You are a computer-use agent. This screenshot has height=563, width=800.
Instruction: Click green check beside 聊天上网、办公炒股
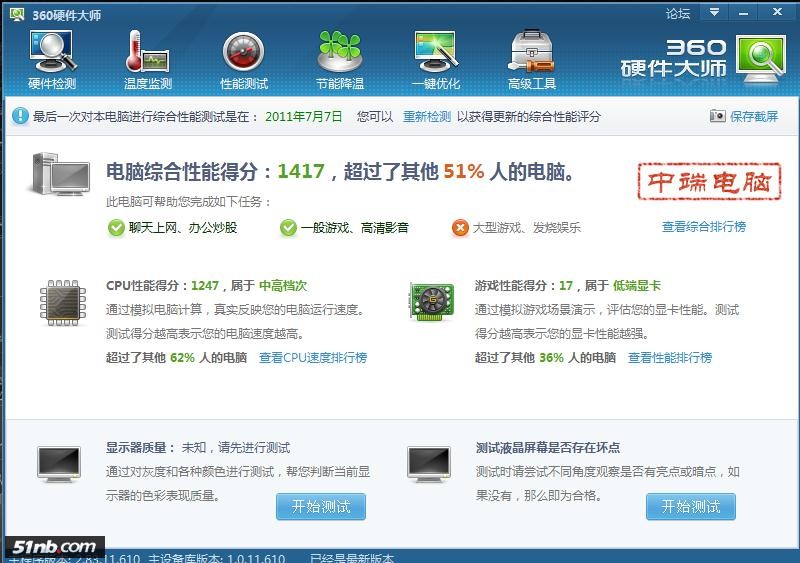(116, 228)
